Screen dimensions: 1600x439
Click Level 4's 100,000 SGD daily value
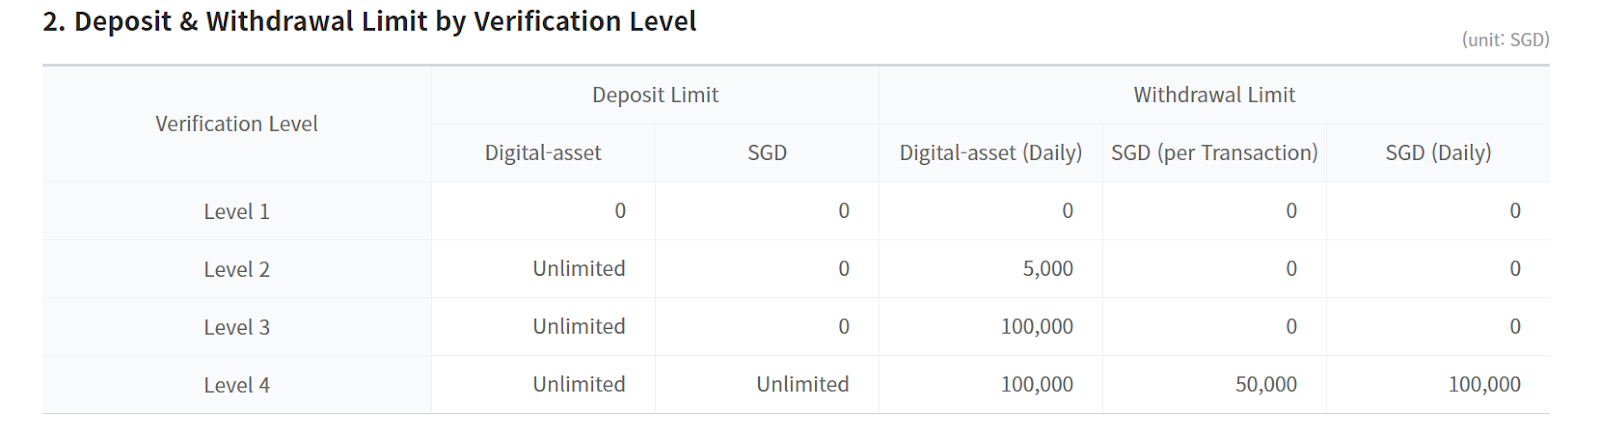click(1484, 385)
